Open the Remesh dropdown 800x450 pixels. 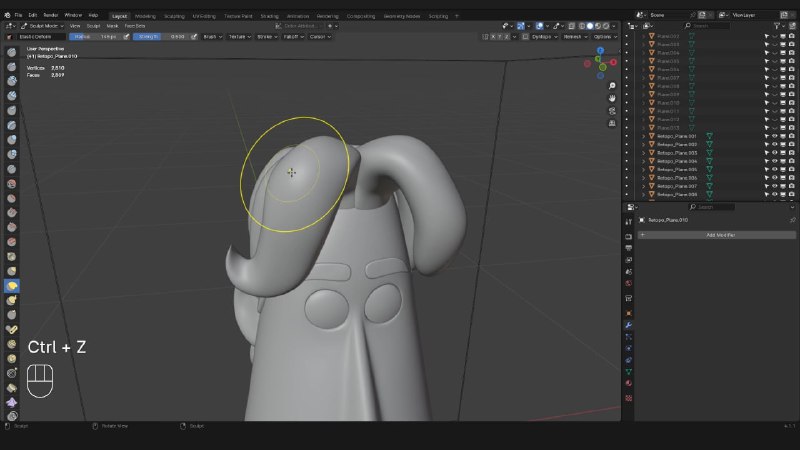[574, 37]
